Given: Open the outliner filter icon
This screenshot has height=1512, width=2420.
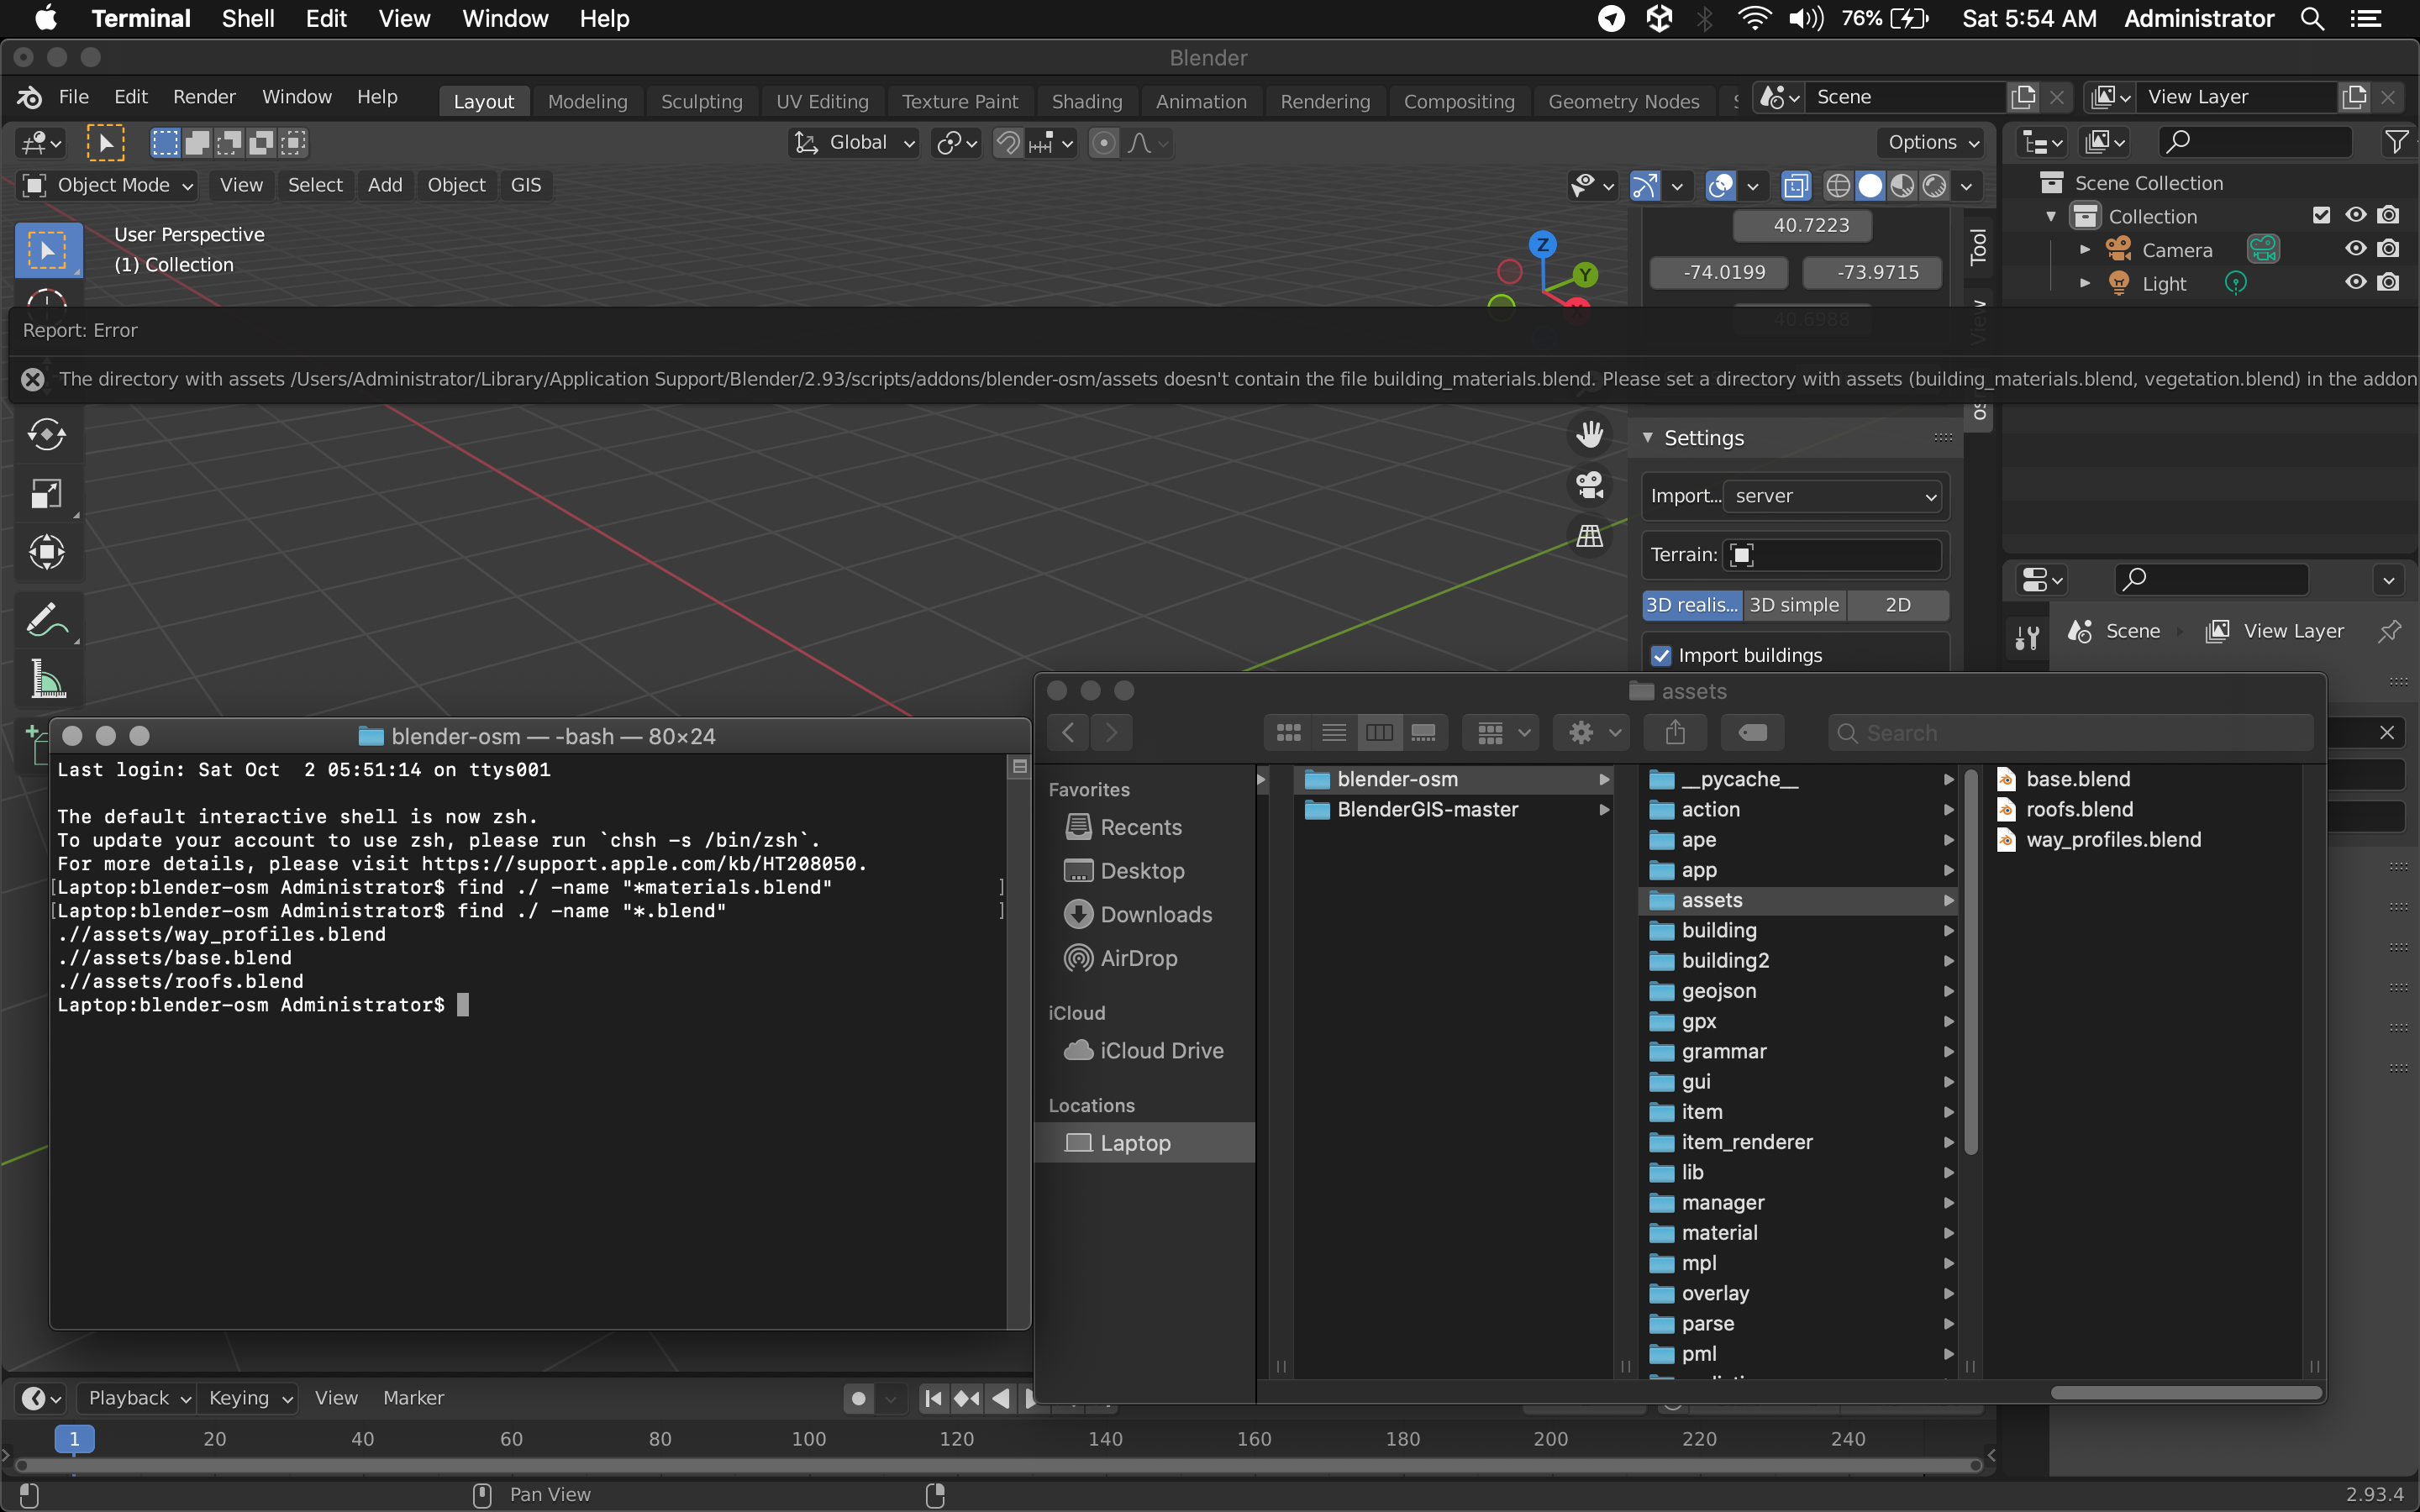Looking at the screenshot, I should tap(2398, 142).
